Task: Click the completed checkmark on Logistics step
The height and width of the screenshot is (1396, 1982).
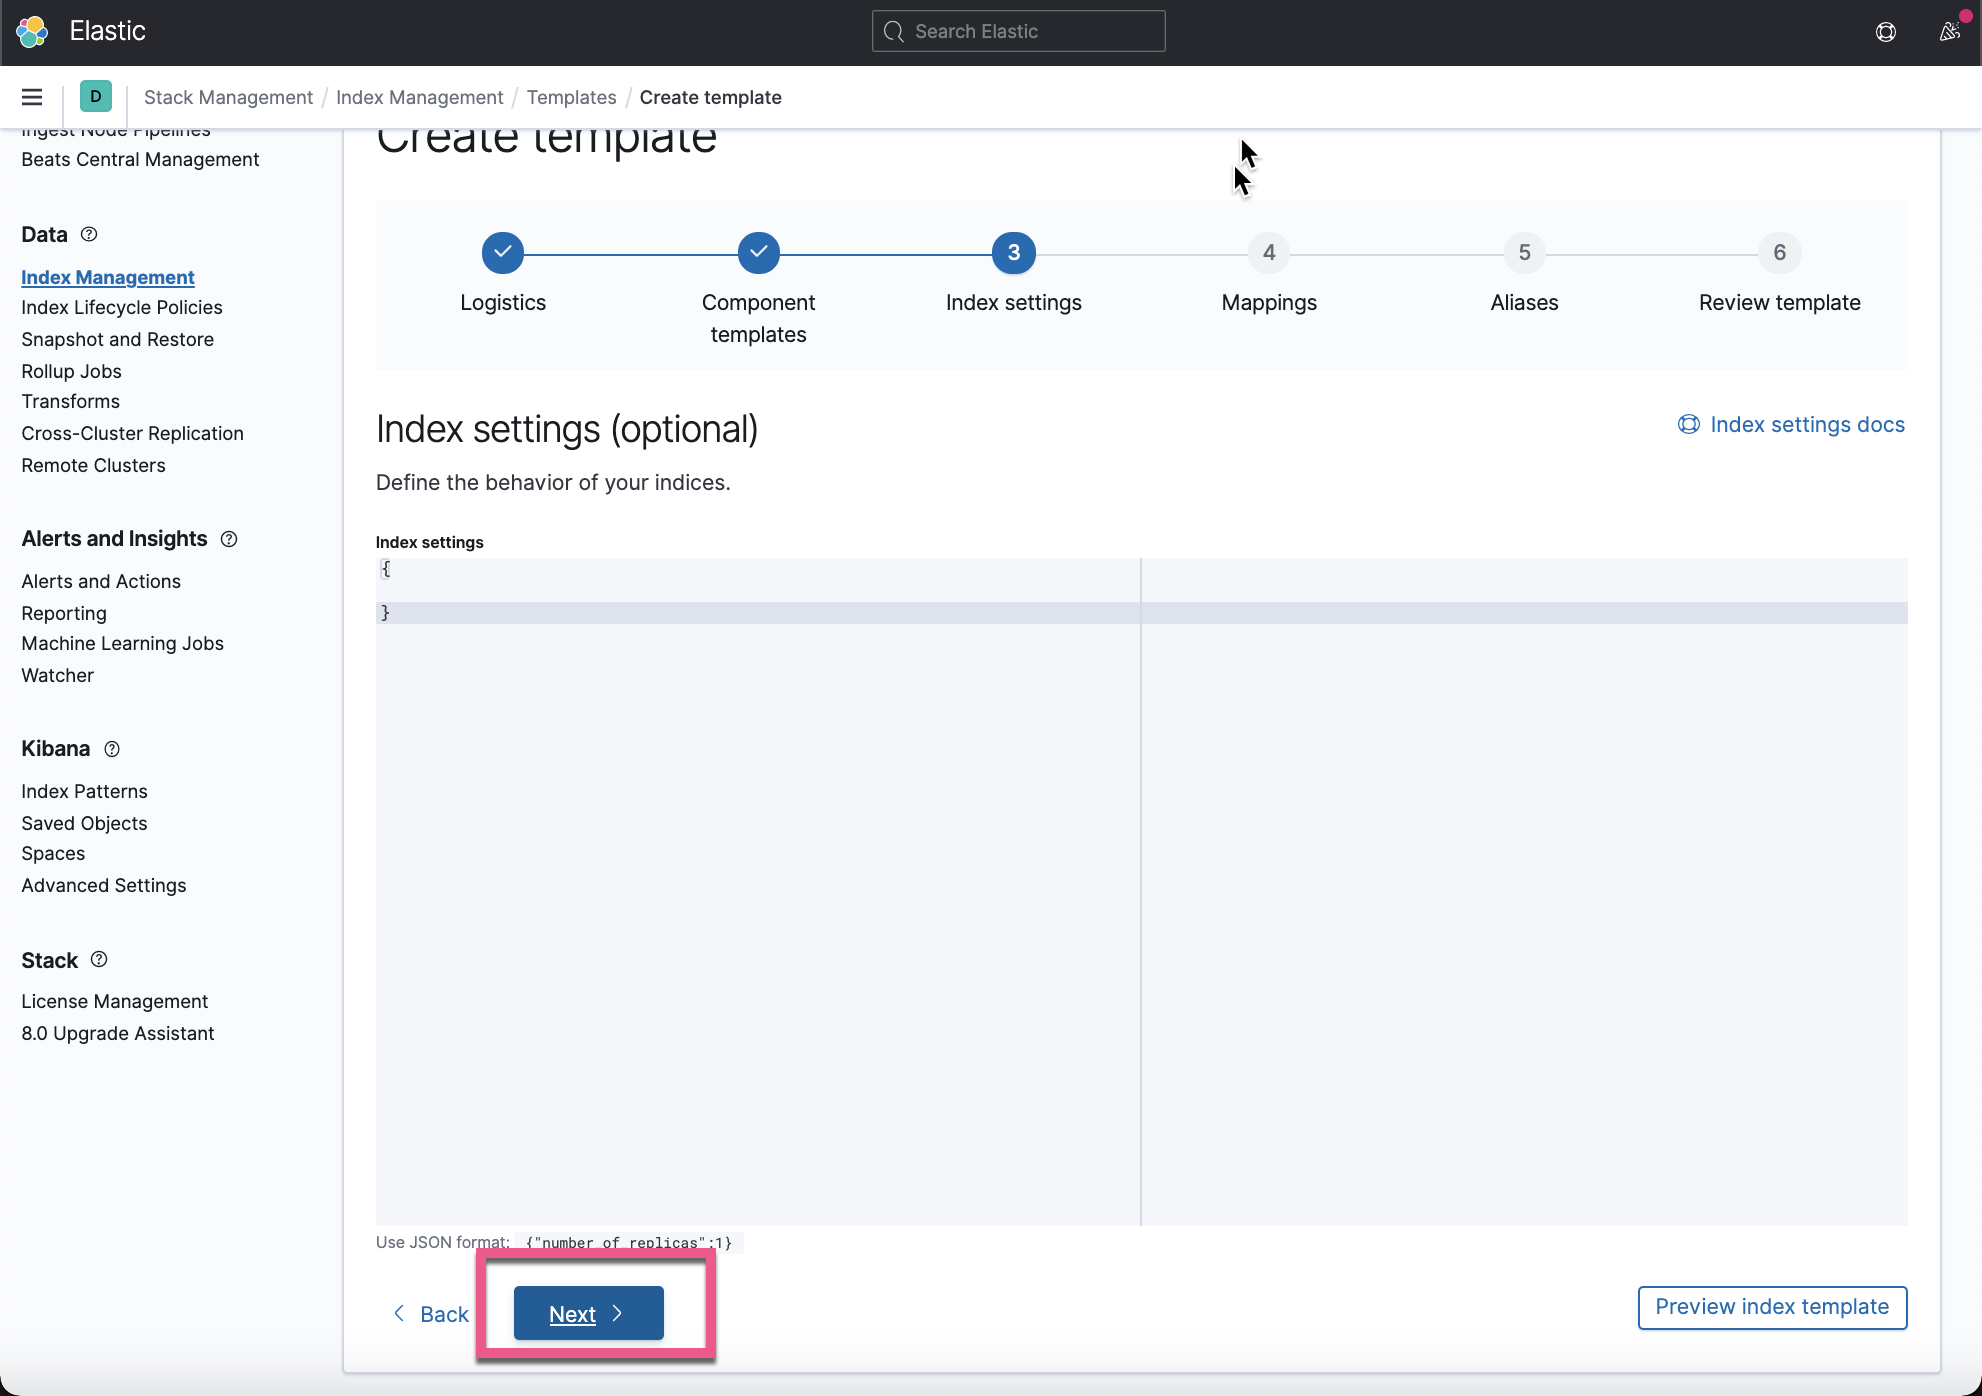Action: (x=502, y=252)
